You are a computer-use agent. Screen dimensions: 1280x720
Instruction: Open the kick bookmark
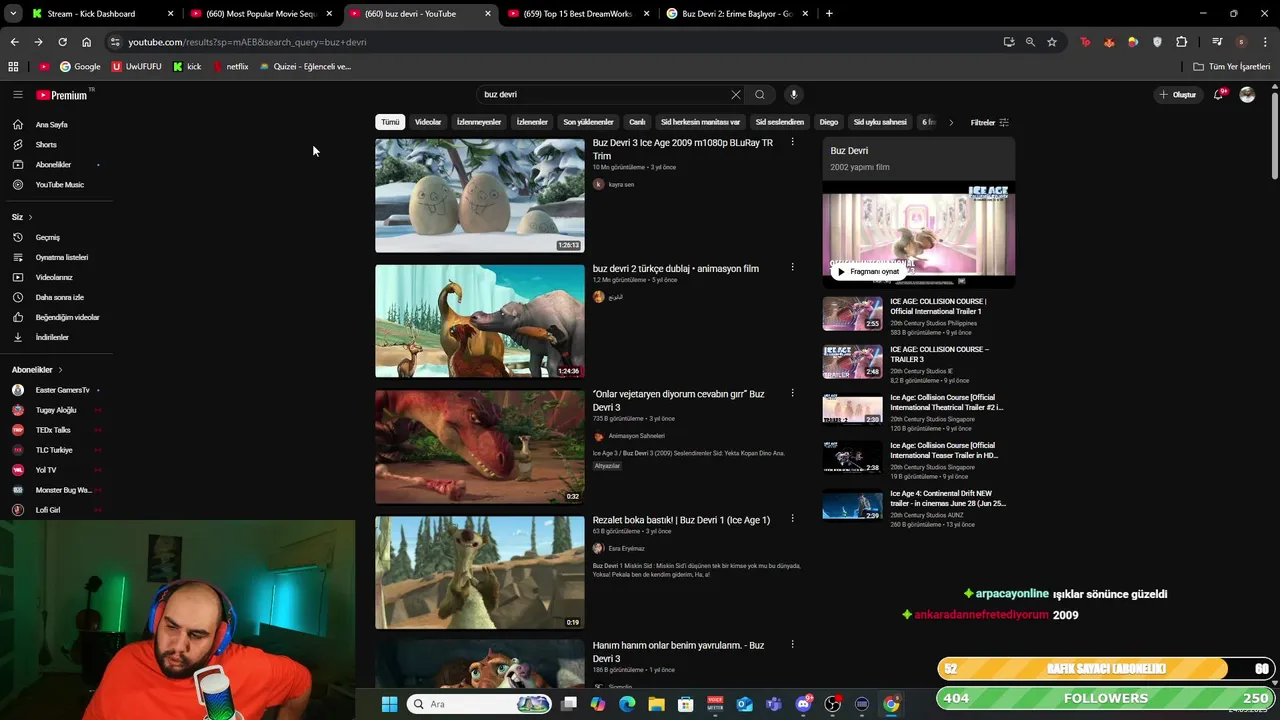coord(187,67)
